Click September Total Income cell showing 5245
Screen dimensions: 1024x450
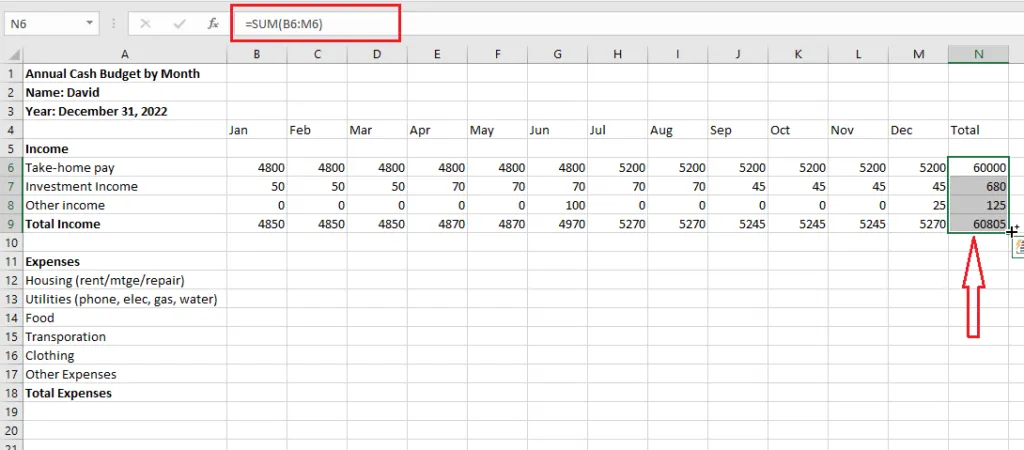click(x=737, y=224)
